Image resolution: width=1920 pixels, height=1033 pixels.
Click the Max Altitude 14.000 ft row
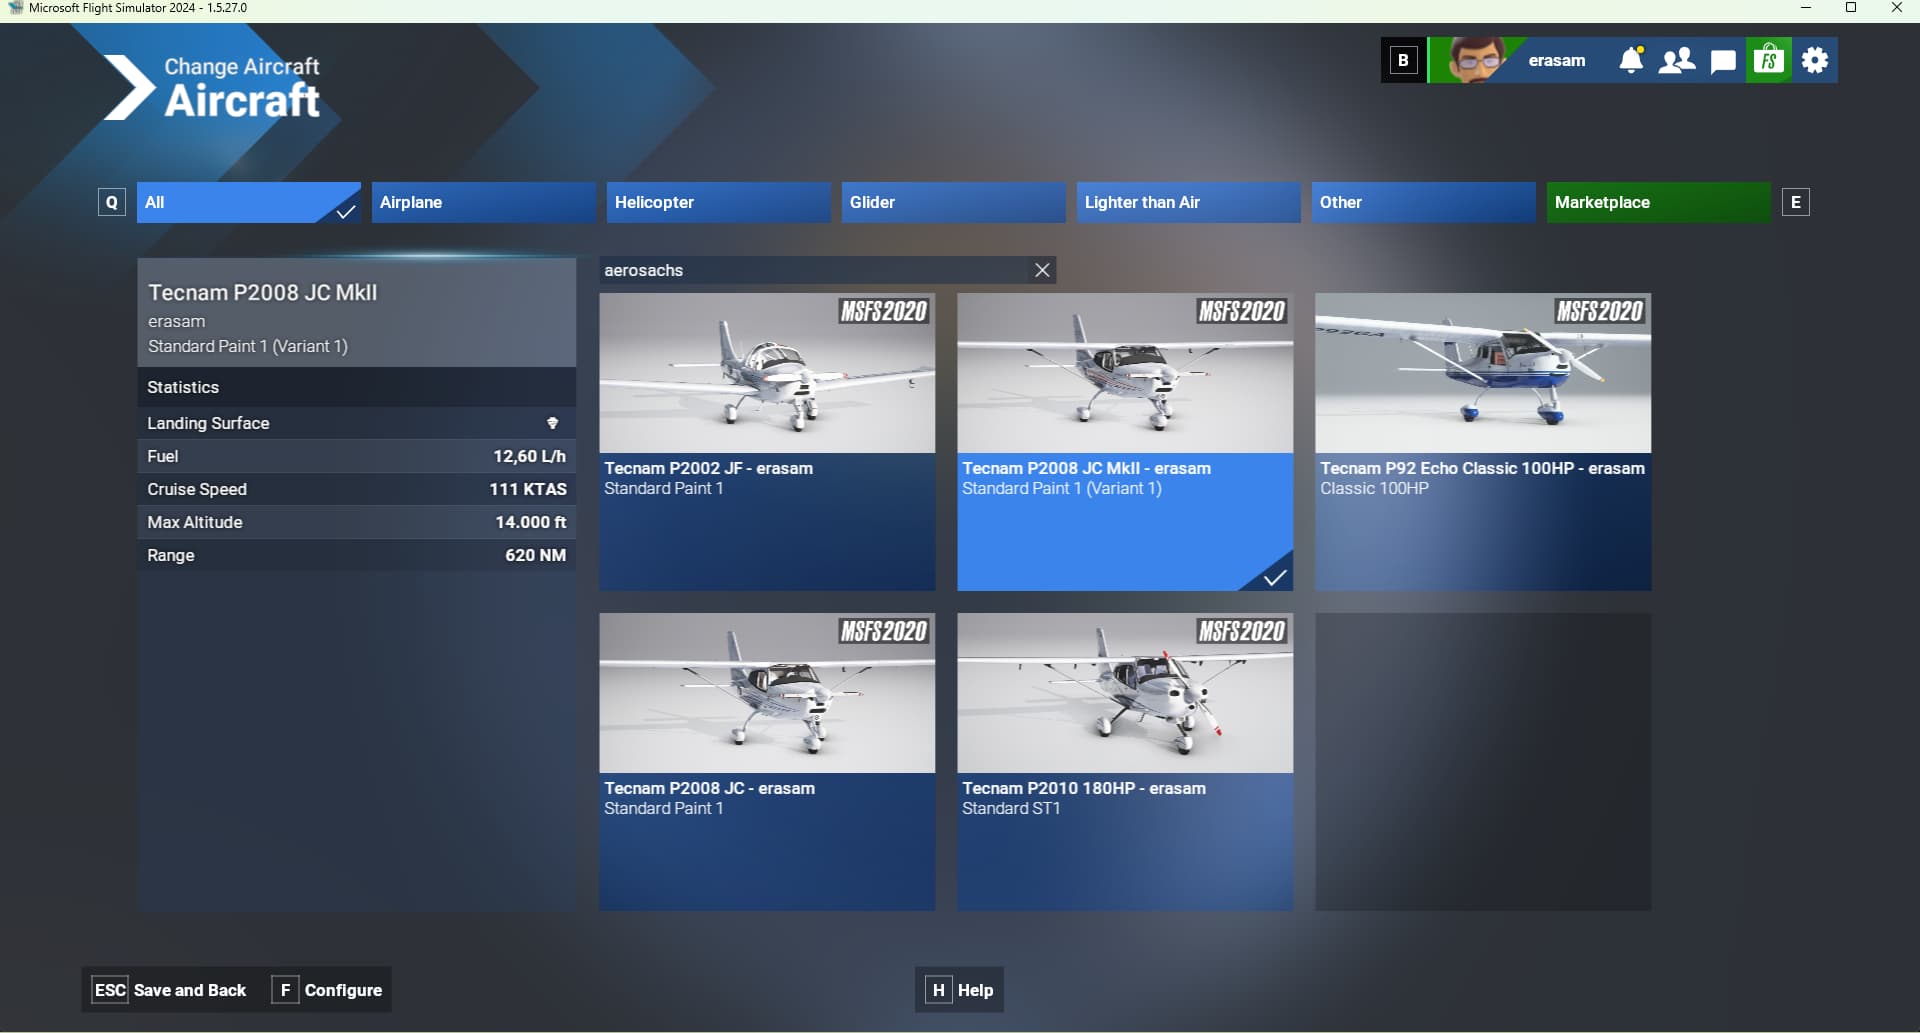tap(356, 522)
